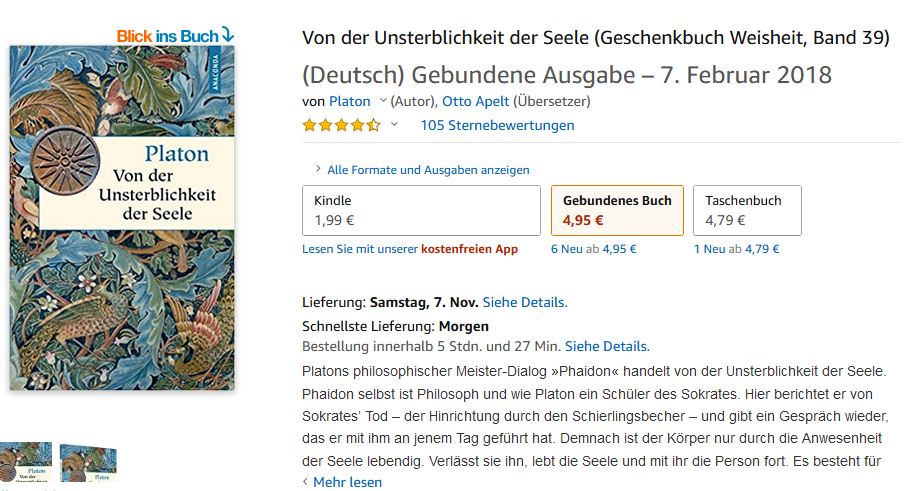The width and height of the screenshot is (920, 491).
Task: View the 105 Sternebewertungen reviews
Action: [497, 125]
